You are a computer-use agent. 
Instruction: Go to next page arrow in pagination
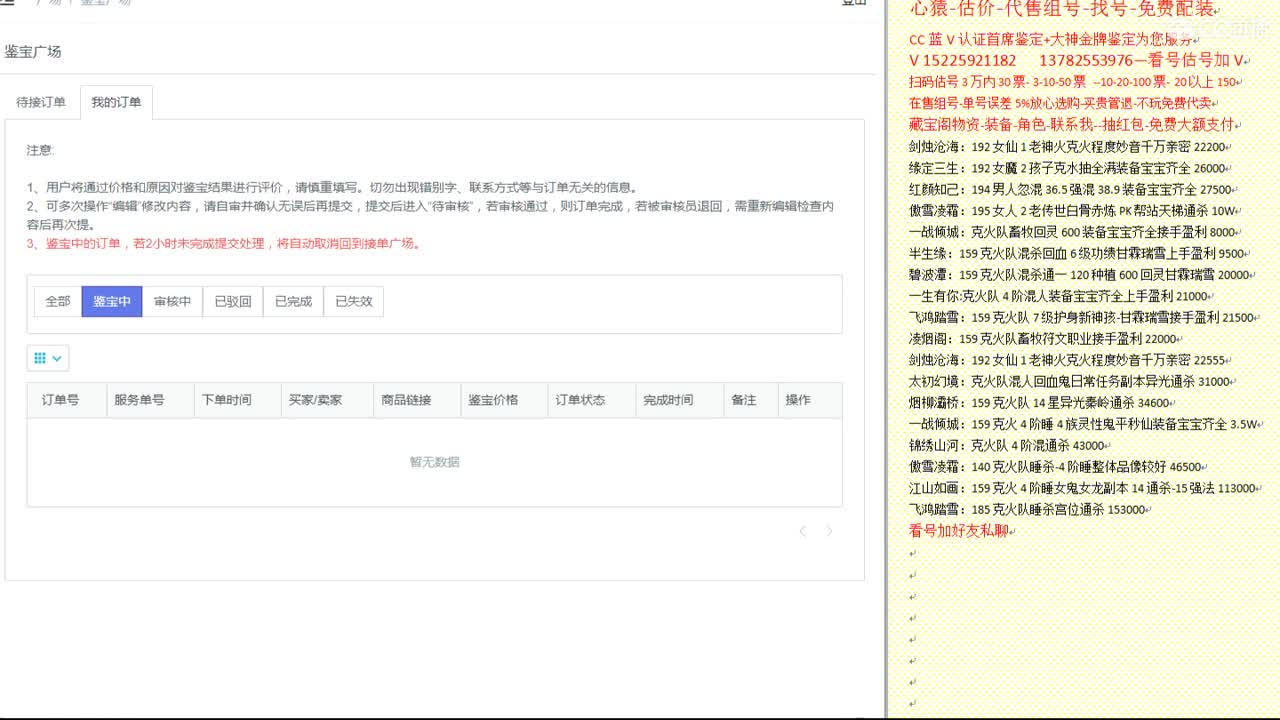(829, 531)
